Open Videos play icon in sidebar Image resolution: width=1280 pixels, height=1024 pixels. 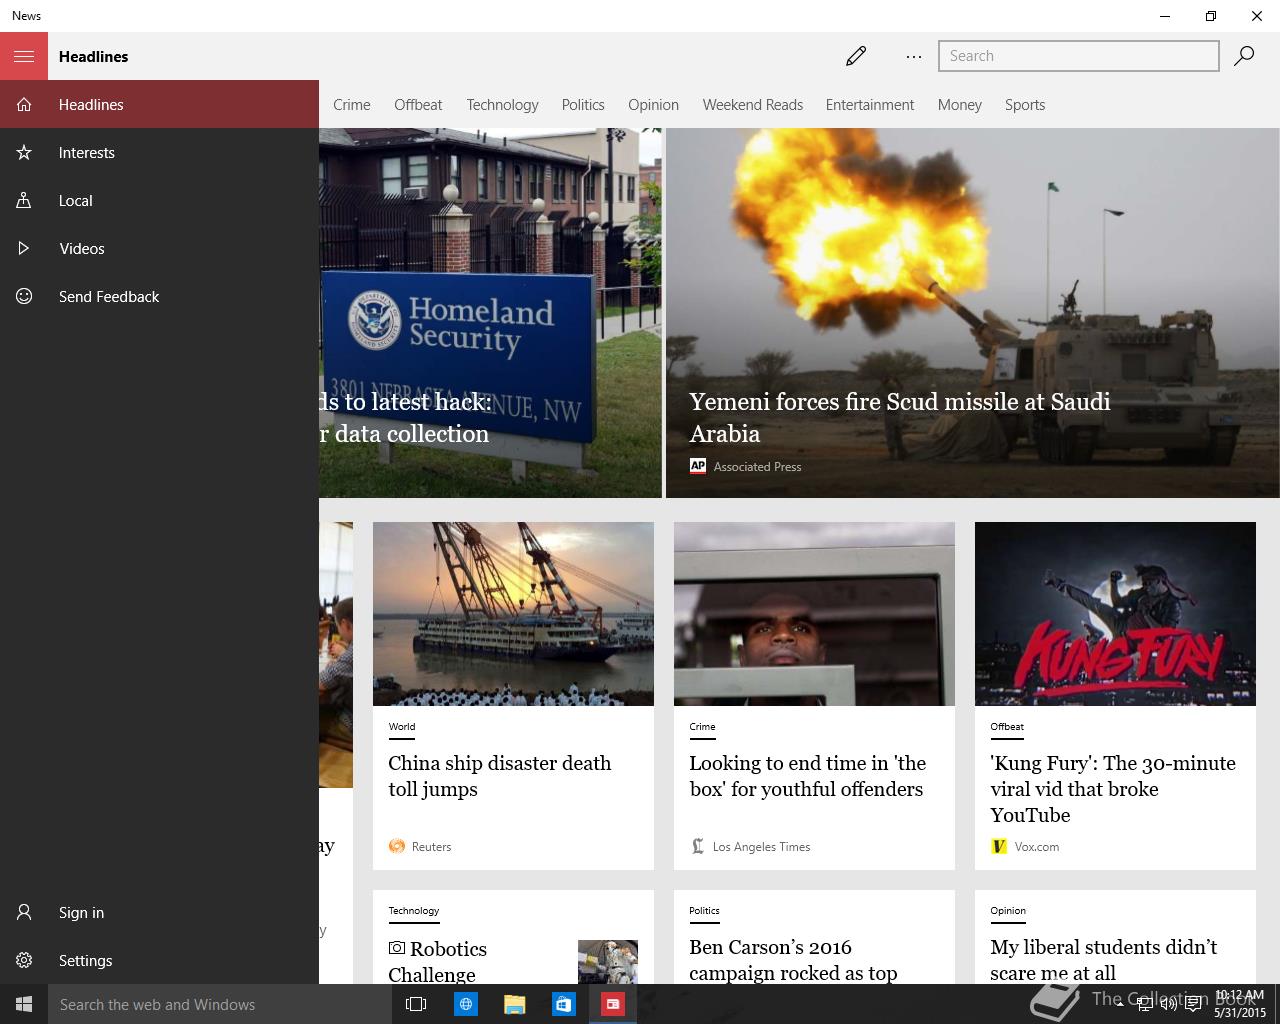point(24,249)
